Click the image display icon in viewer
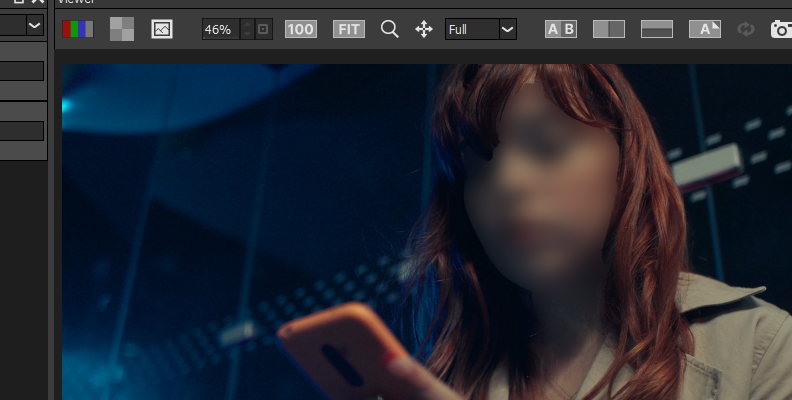 click(162, 29)
